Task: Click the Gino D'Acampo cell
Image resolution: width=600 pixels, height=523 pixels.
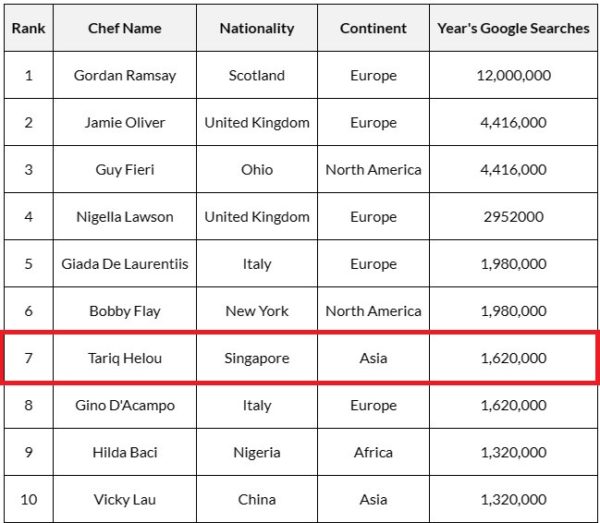Action: pyautogui.click(x=125, y=405)
